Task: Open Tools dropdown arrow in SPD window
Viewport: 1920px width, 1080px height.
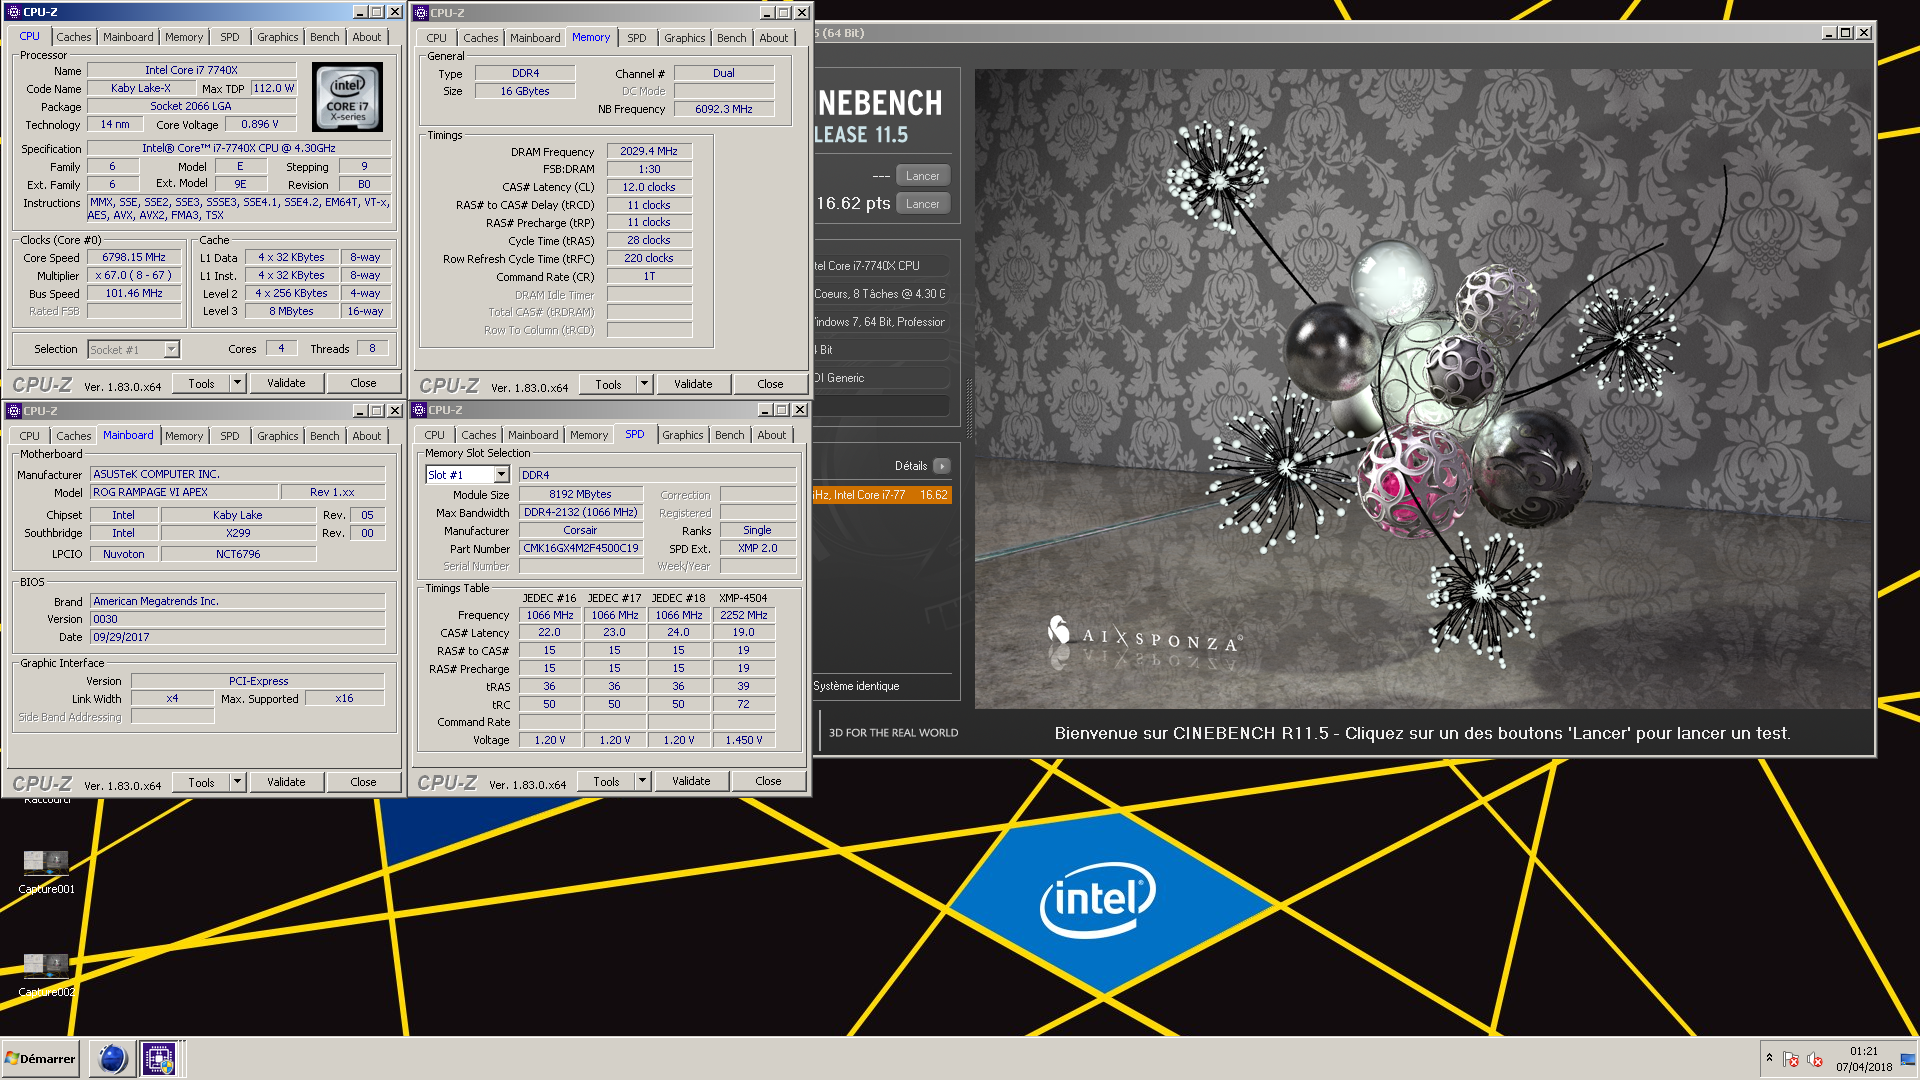Action: pos(642,781)
